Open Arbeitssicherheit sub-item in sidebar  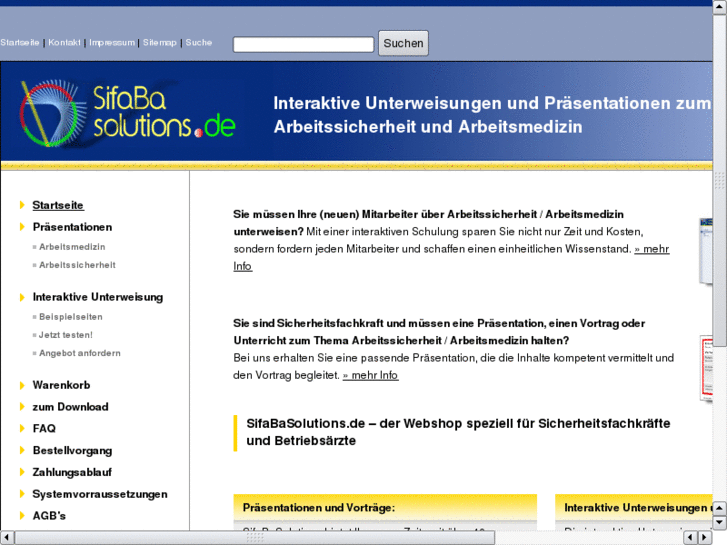point(77,265)
